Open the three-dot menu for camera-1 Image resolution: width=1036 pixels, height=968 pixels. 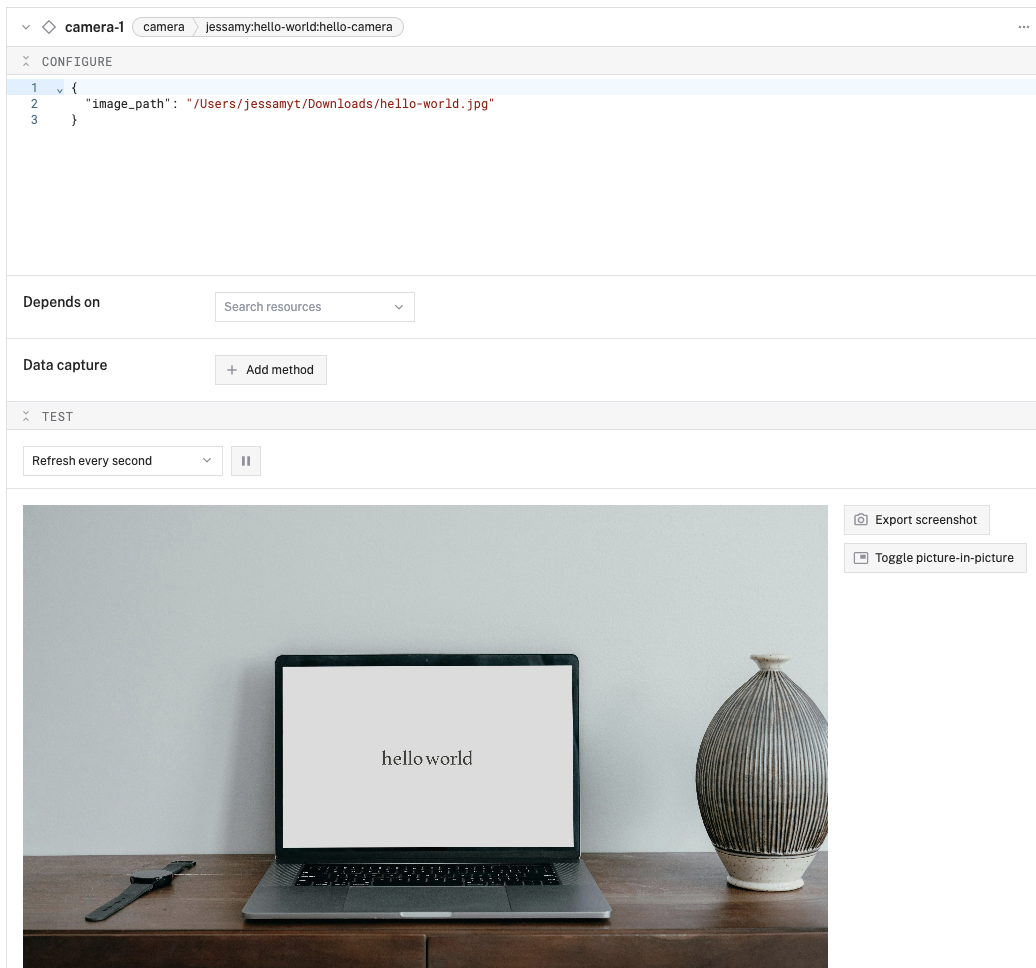1023,27
